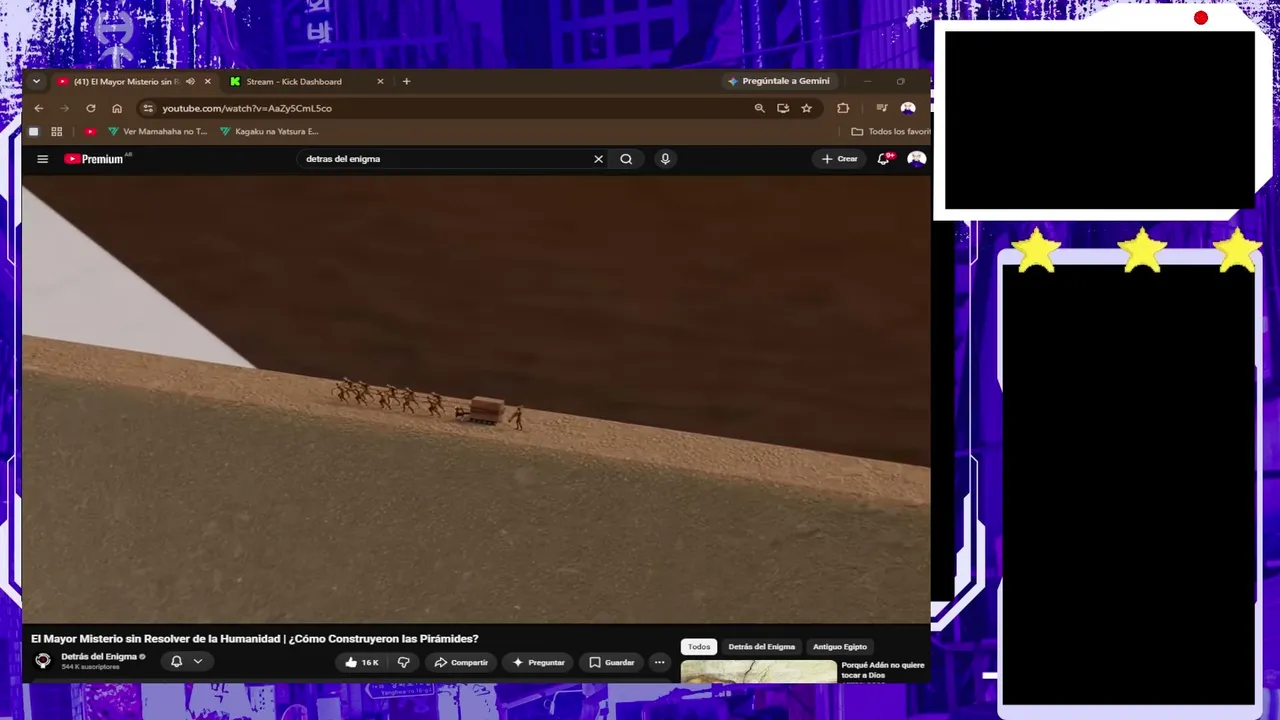Viewport: 1280px width, 720px height.
Task: Open the media controls icon
Action: pyautogui.click(x=882, y=108)
